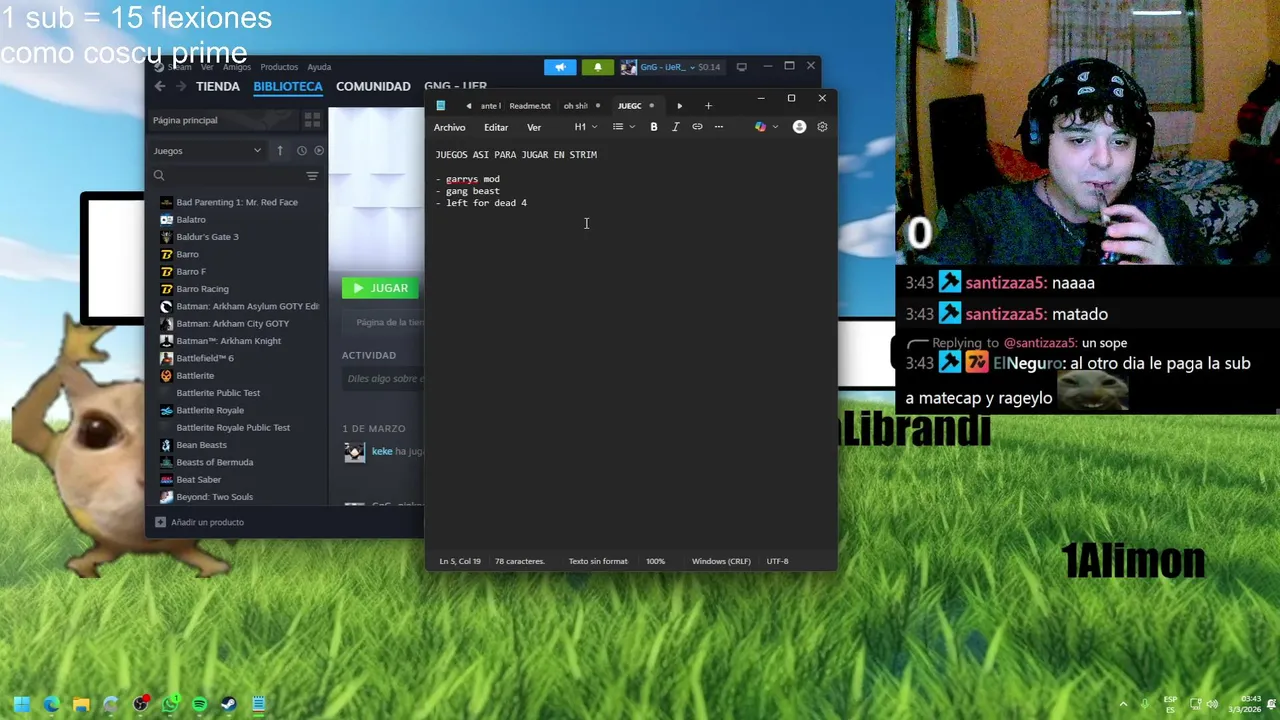
Task: Open Steam notifications bell
Action: tap(598, 67)
